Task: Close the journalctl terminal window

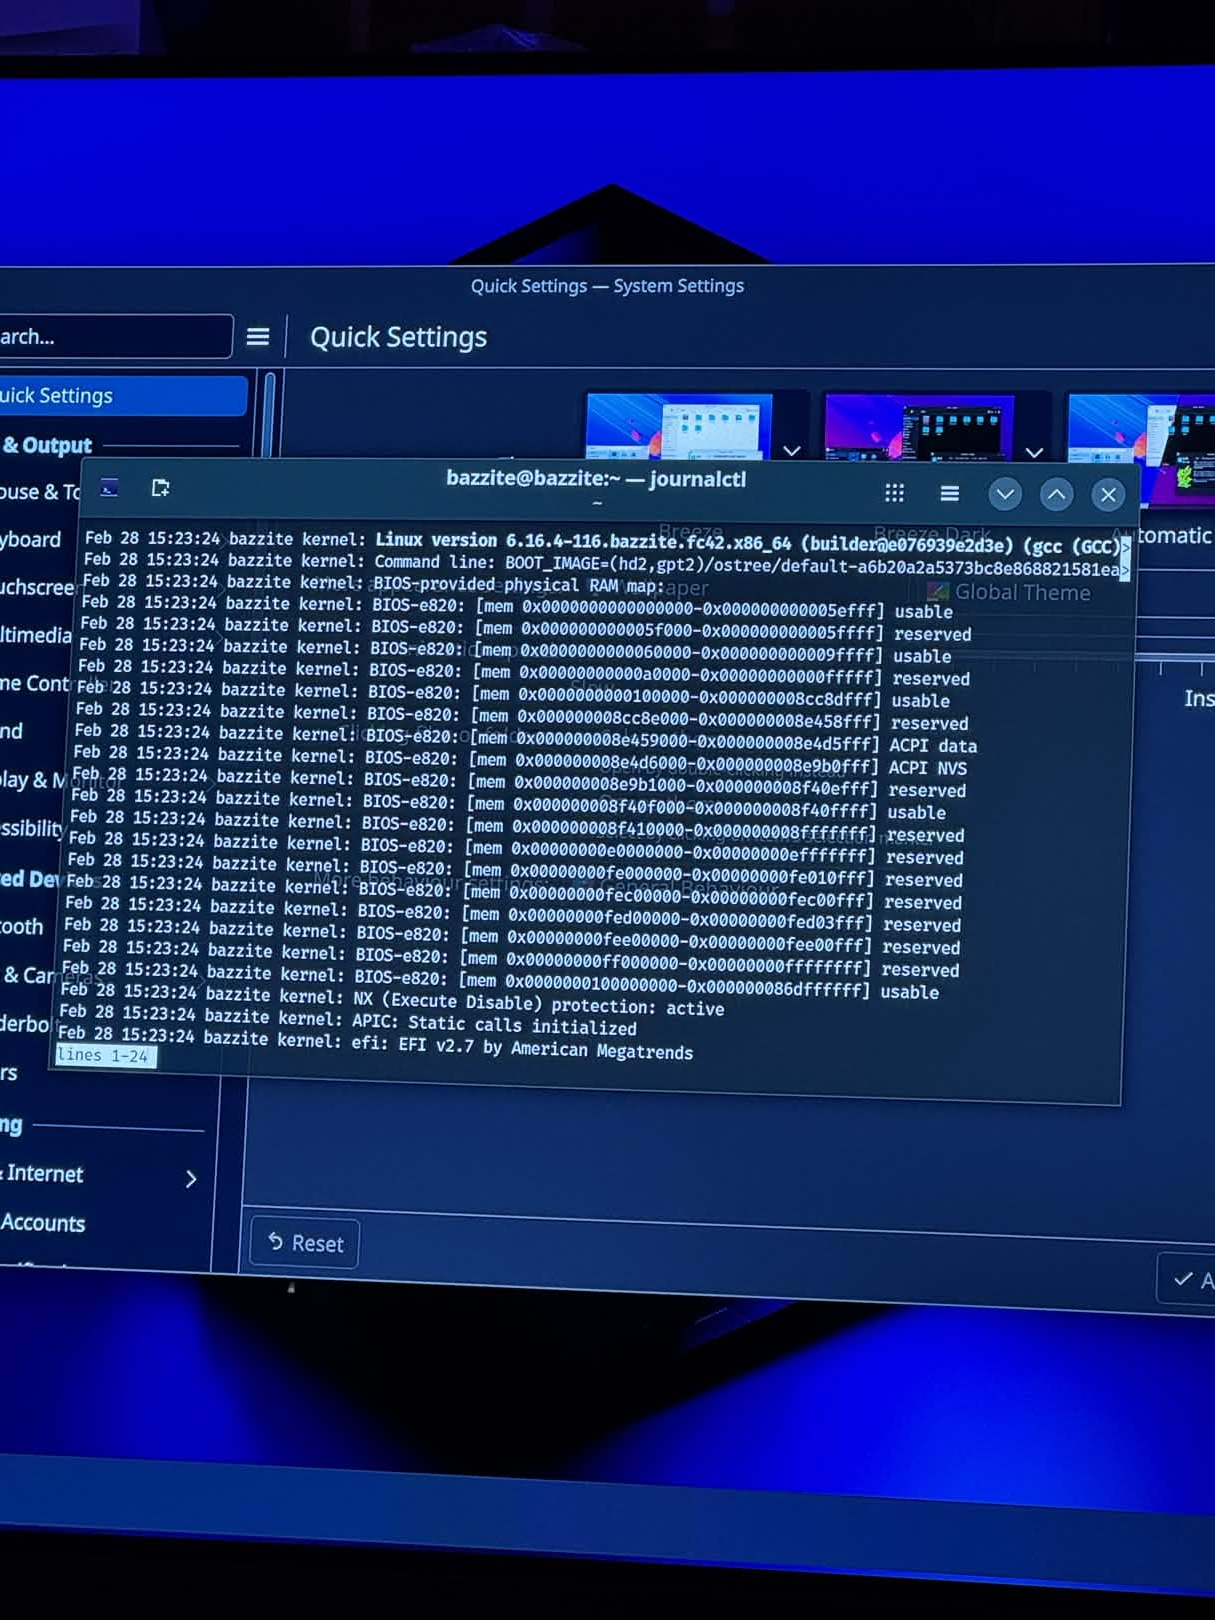Action: pyautogui.click(x=1108, y=495)
